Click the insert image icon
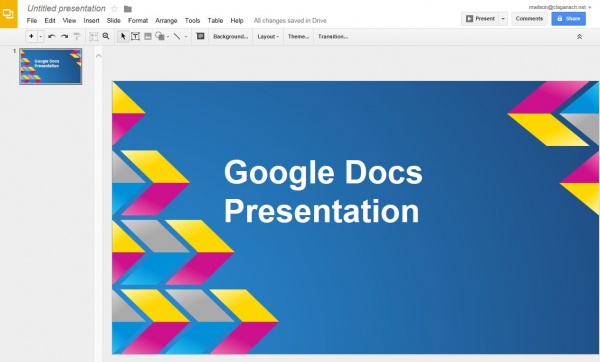This screenshot has height=362, width=600. click(148, 36)
